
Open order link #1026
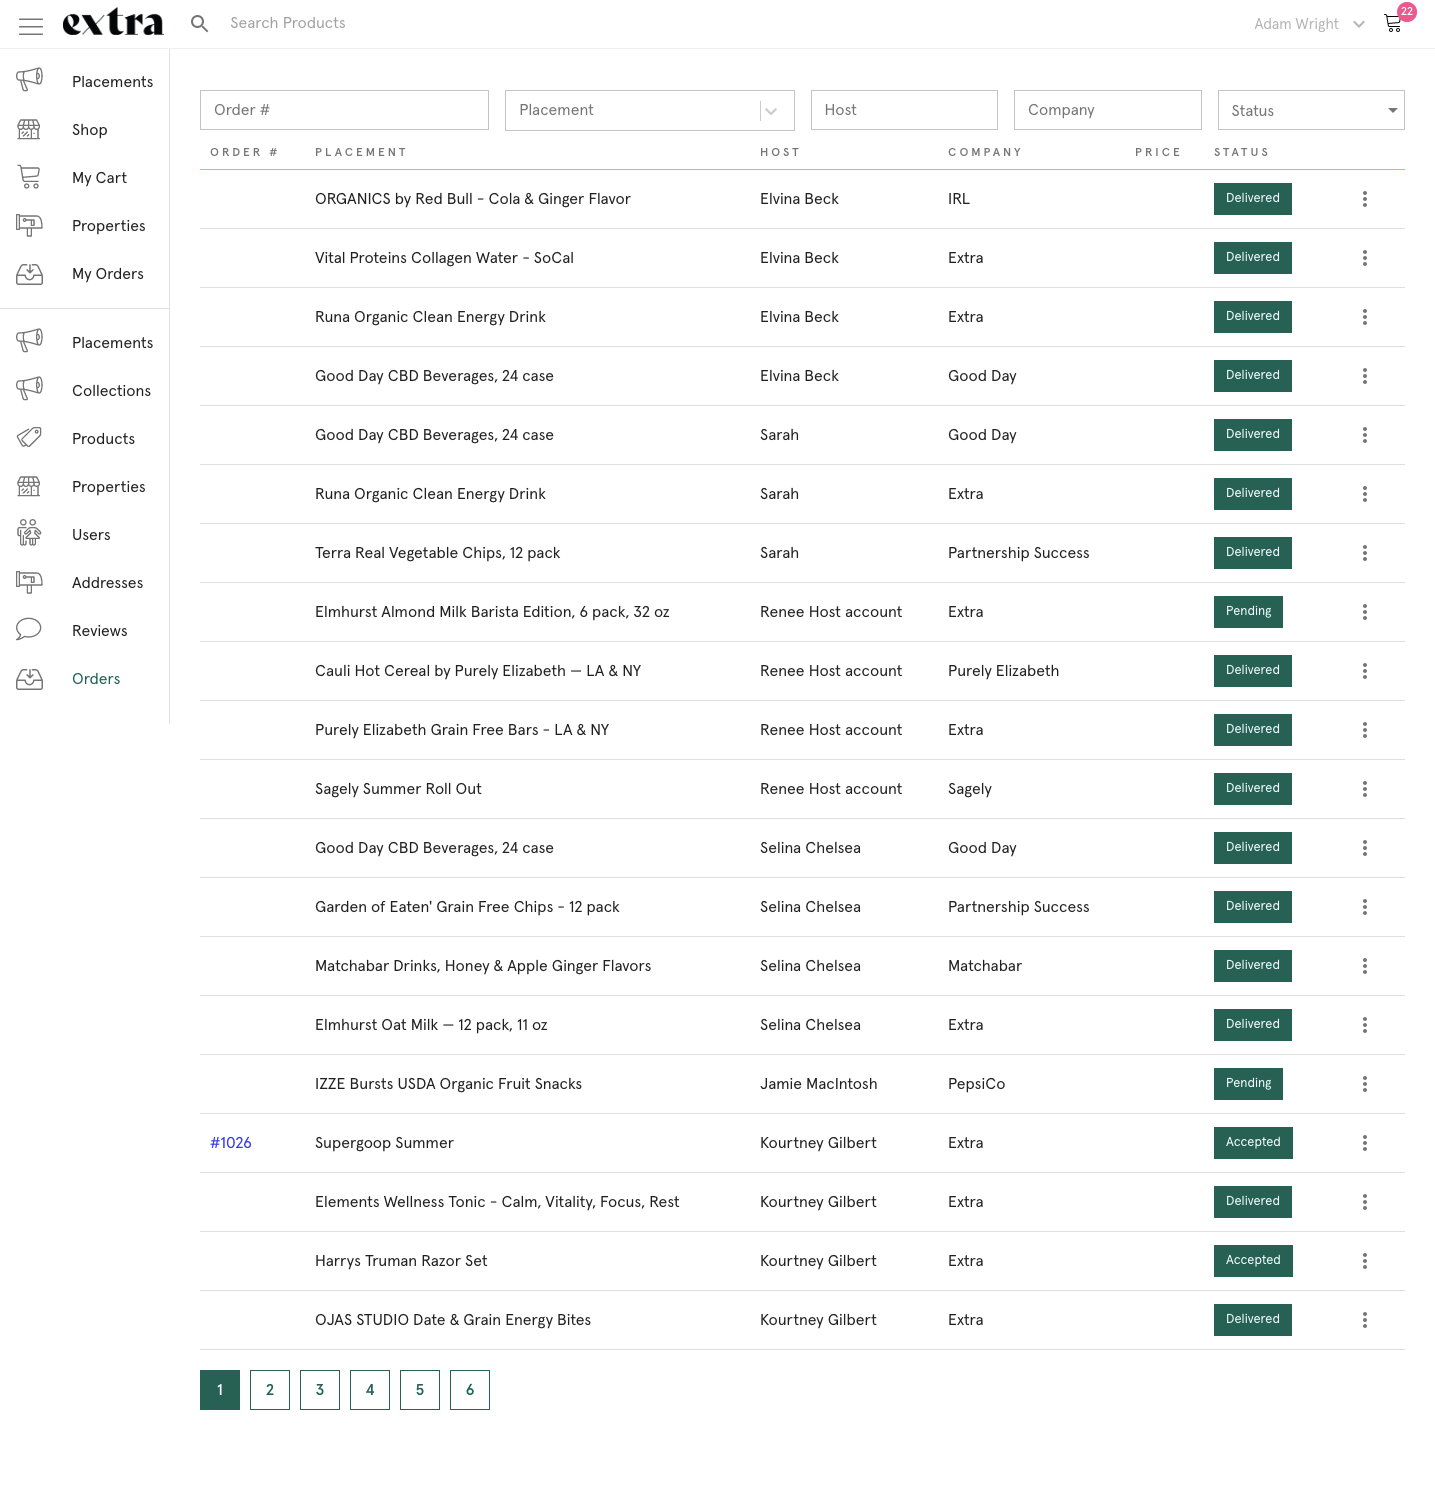coord(231,1143)
